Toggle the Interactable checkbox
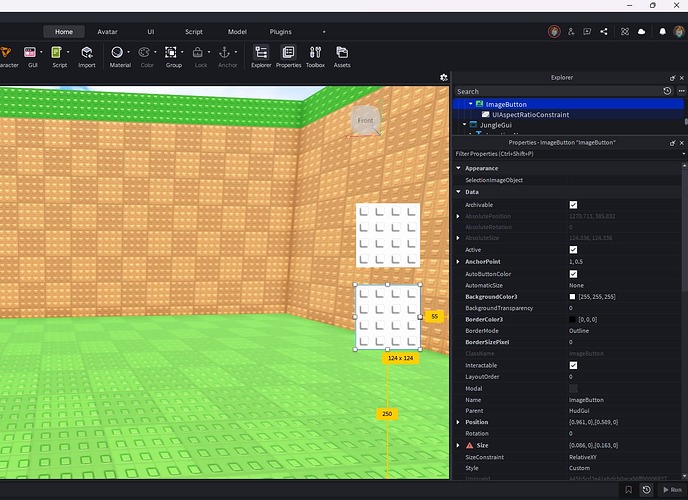688x500 pixels. (573, 365)
